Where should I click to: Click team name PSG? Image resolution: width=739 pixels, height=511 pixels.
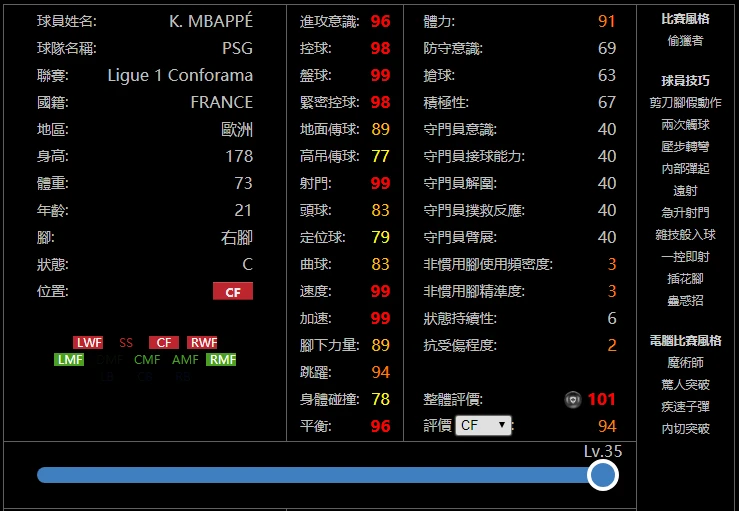click(238, 48)
